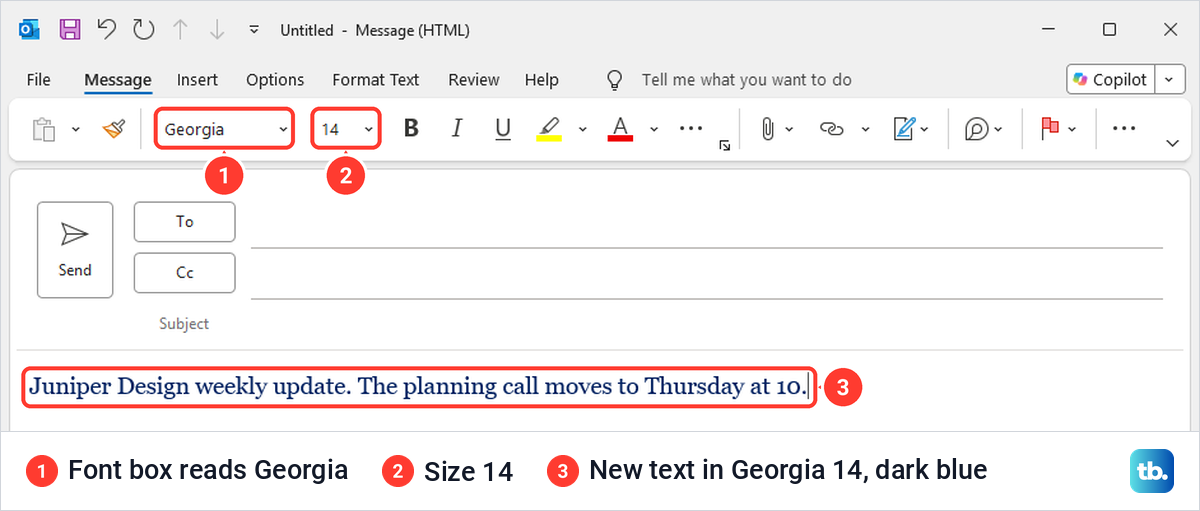
Task: Flag the message with Follow Up
Action: (x=1050, y=129)
